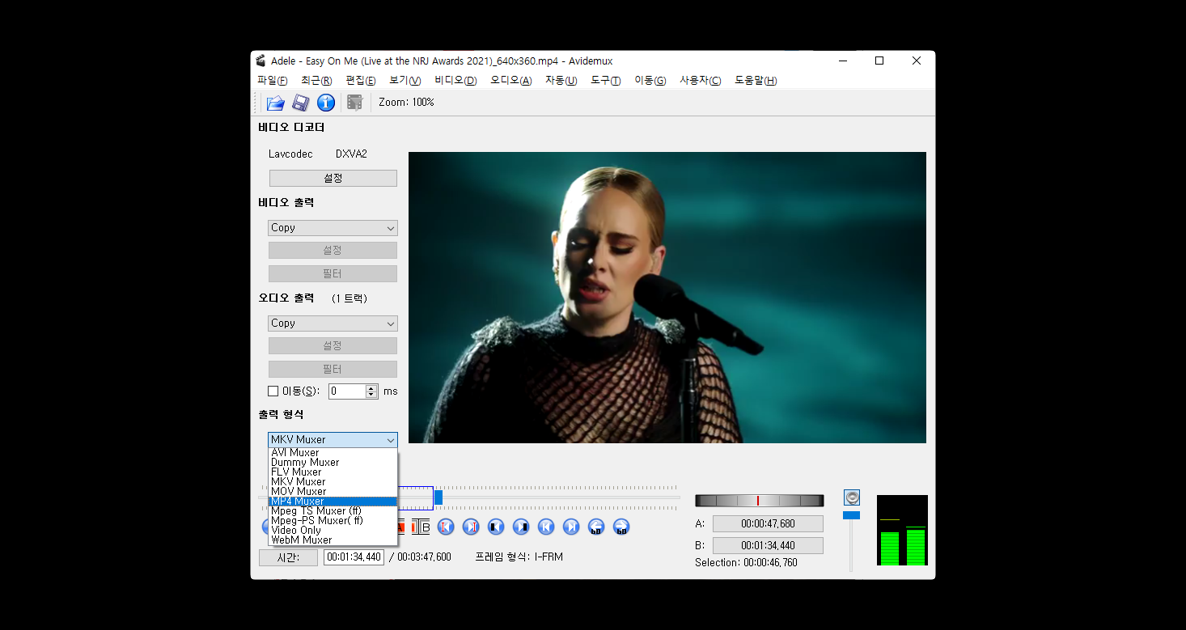Open the 사용자(C) menu

tap(700, 81)
